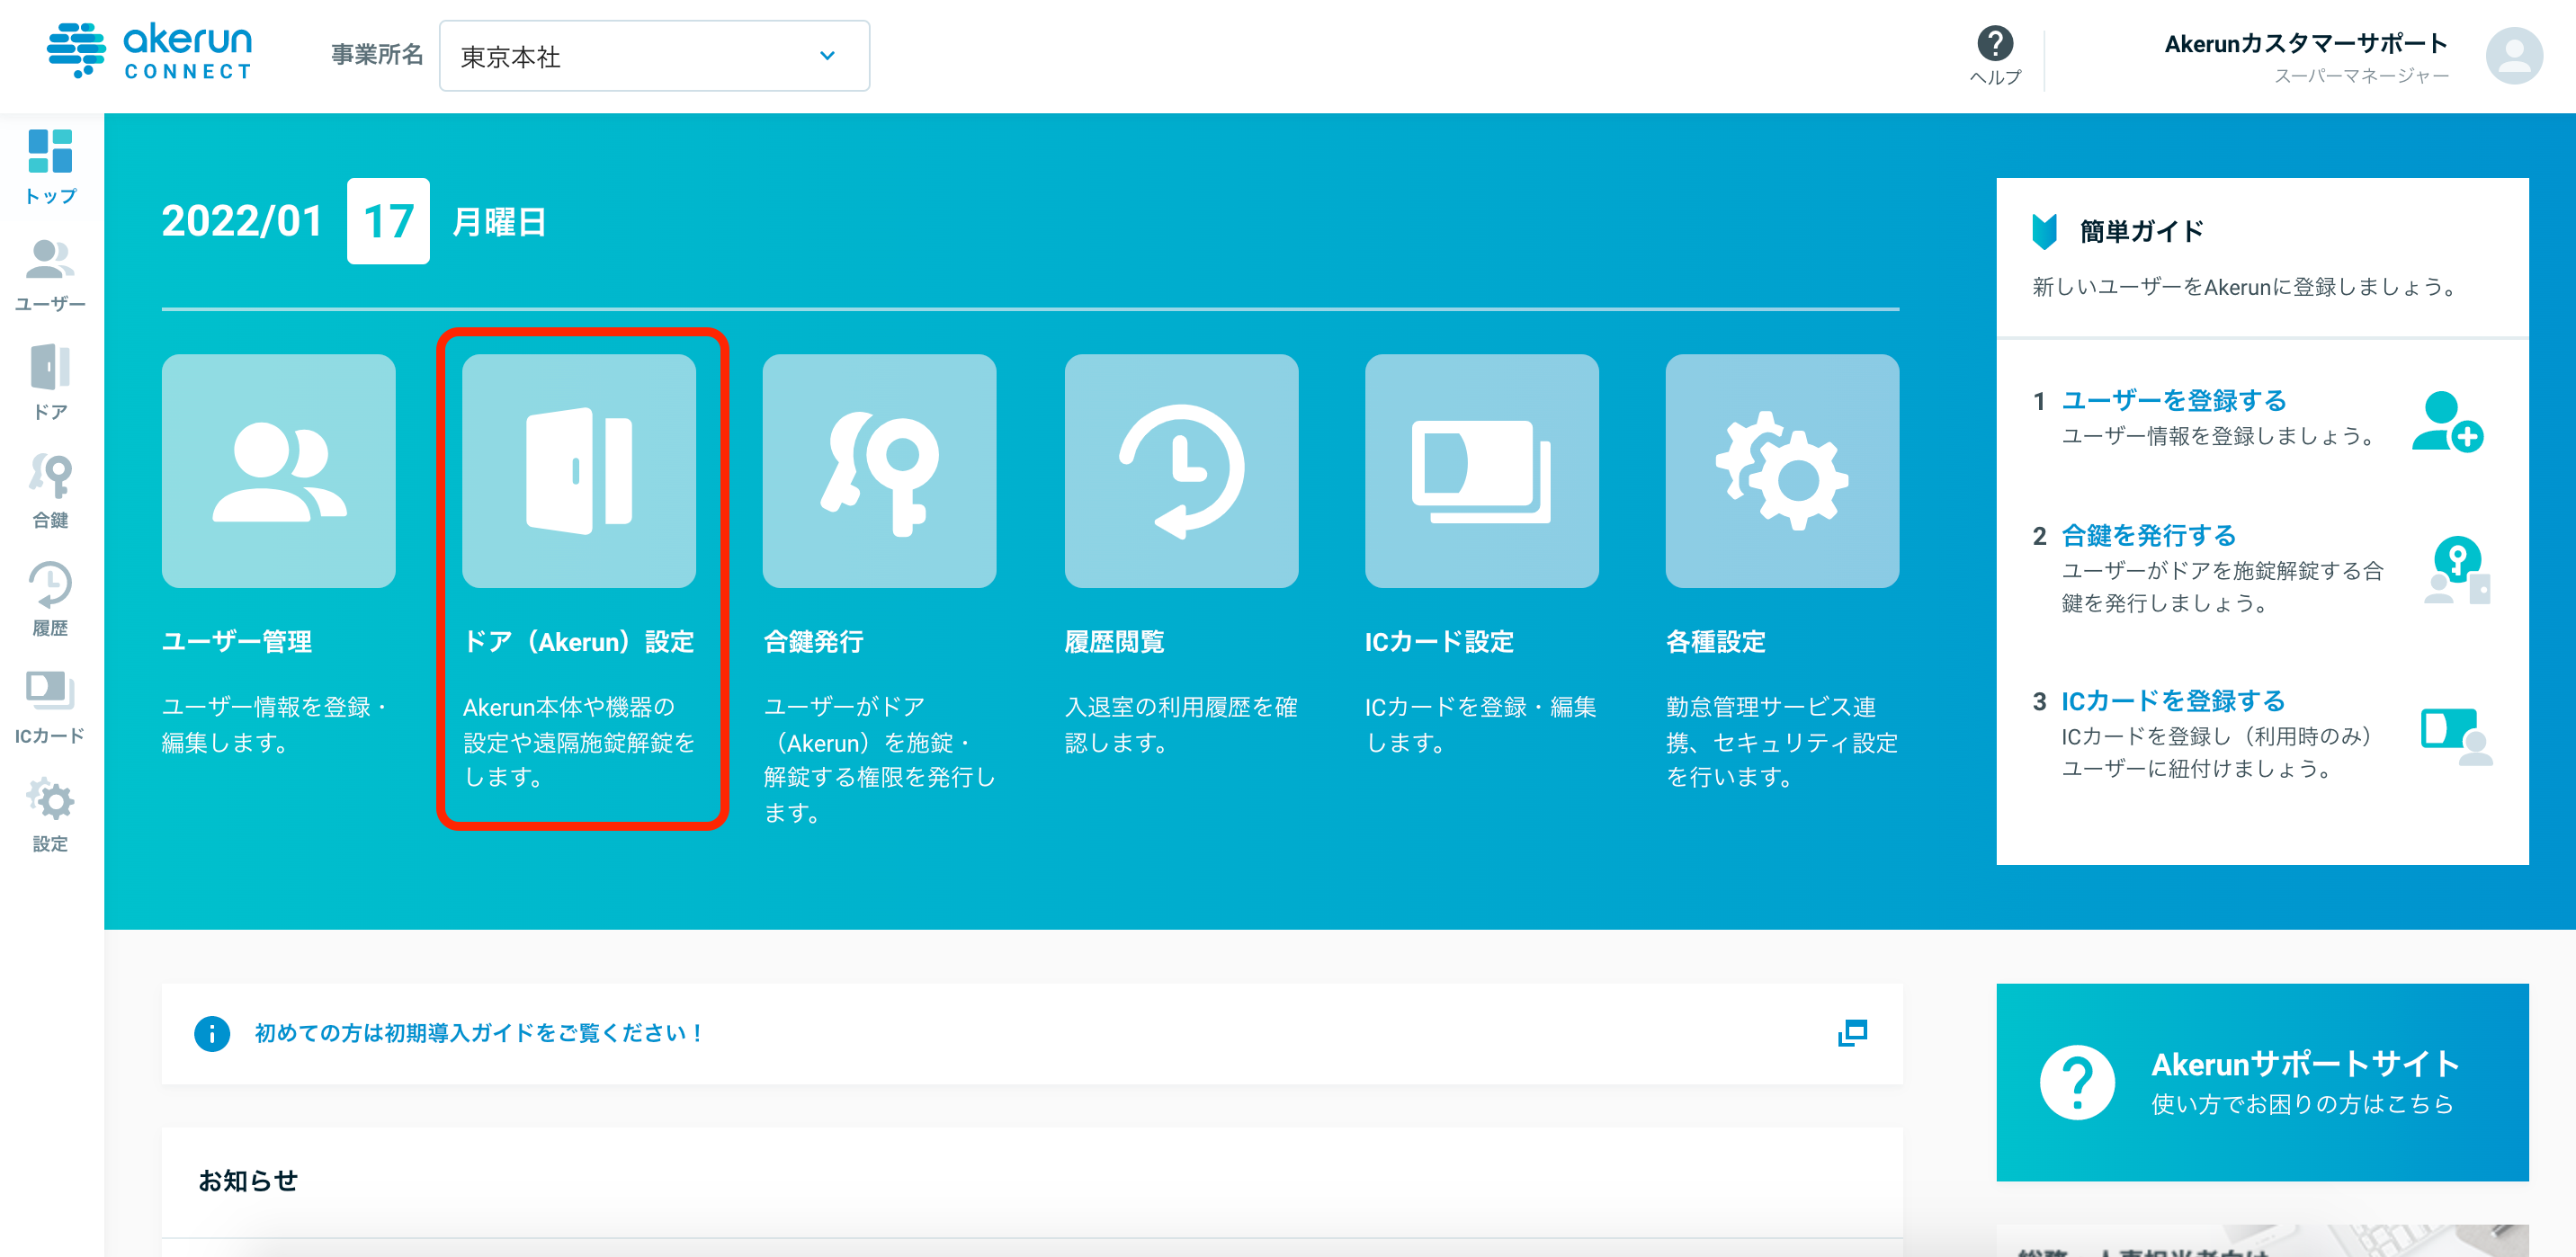Screen dimensions: 2576x1257
Task: Click the 合鍵を発行する guide link
Action: 2149,535
